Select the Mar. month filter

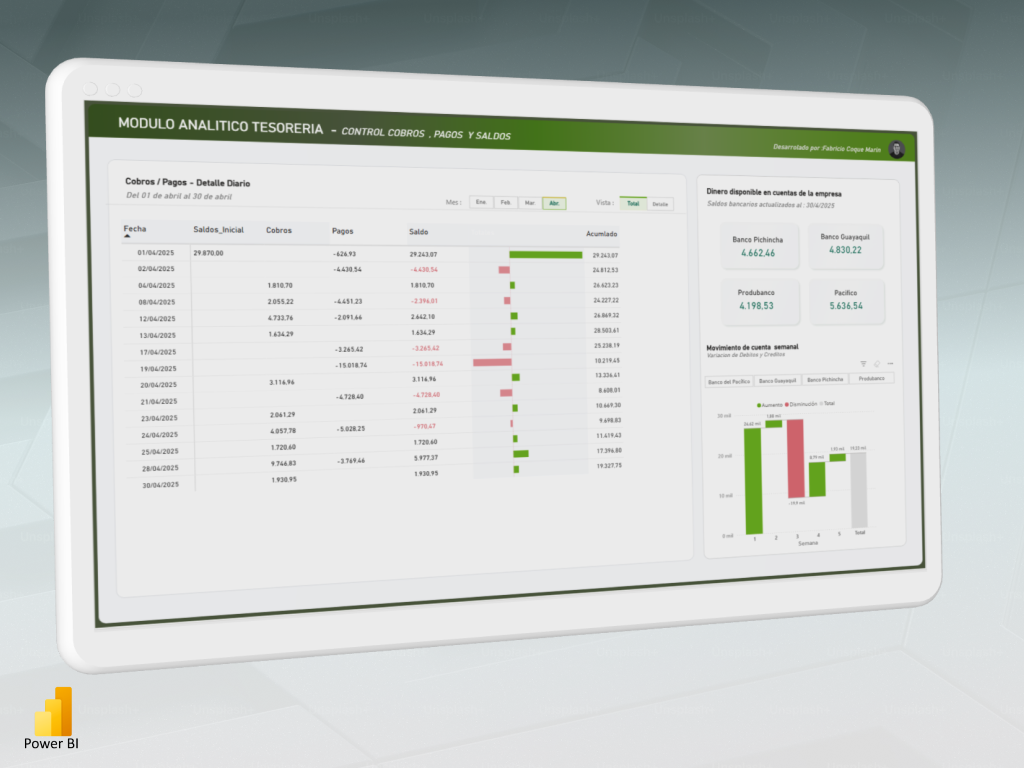530,203
